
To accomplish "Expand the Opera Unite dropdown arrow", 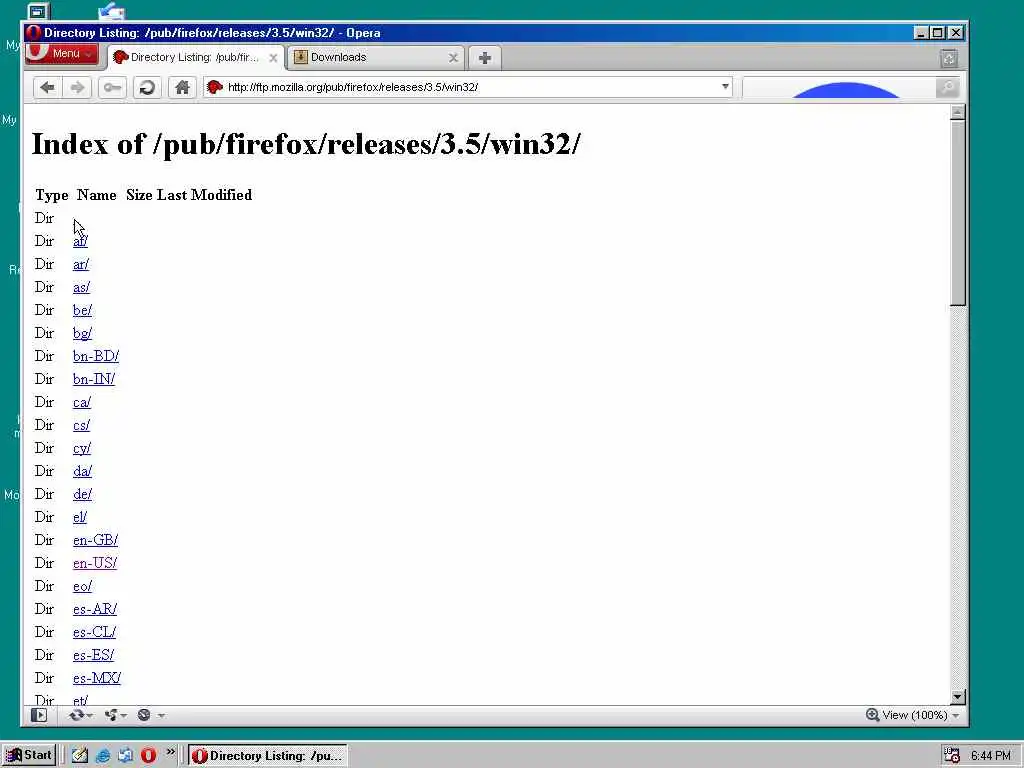I will click(x=123, y=716).
